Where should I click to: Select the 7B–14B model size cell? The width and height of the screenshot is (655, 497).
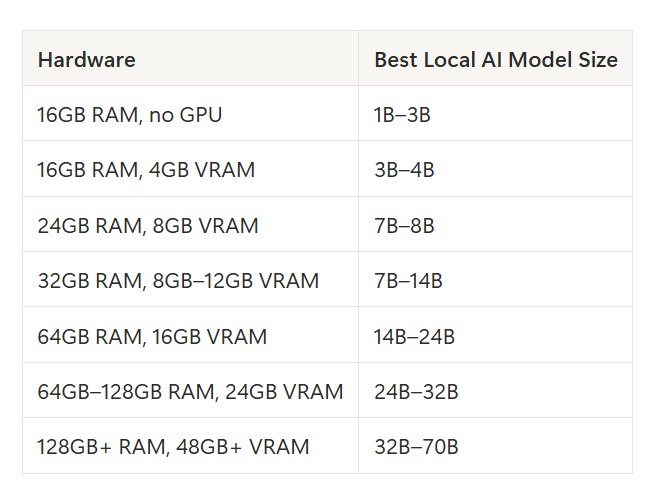click(495, 280)
